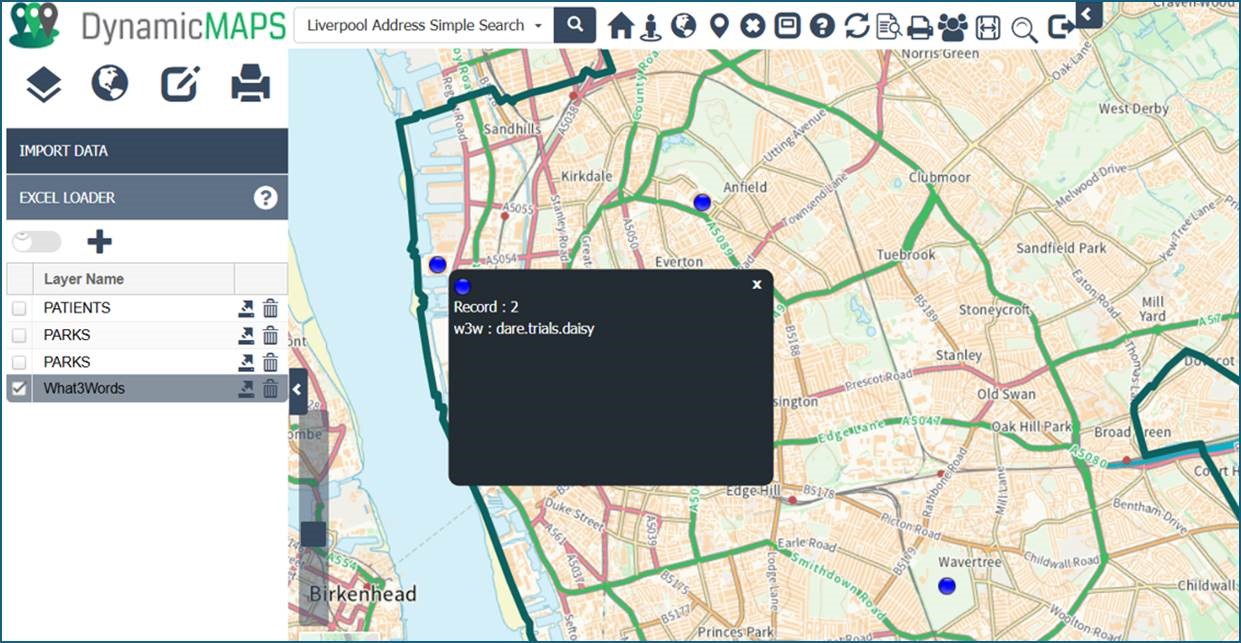Add a new layer with plus icon

point(99,241)
